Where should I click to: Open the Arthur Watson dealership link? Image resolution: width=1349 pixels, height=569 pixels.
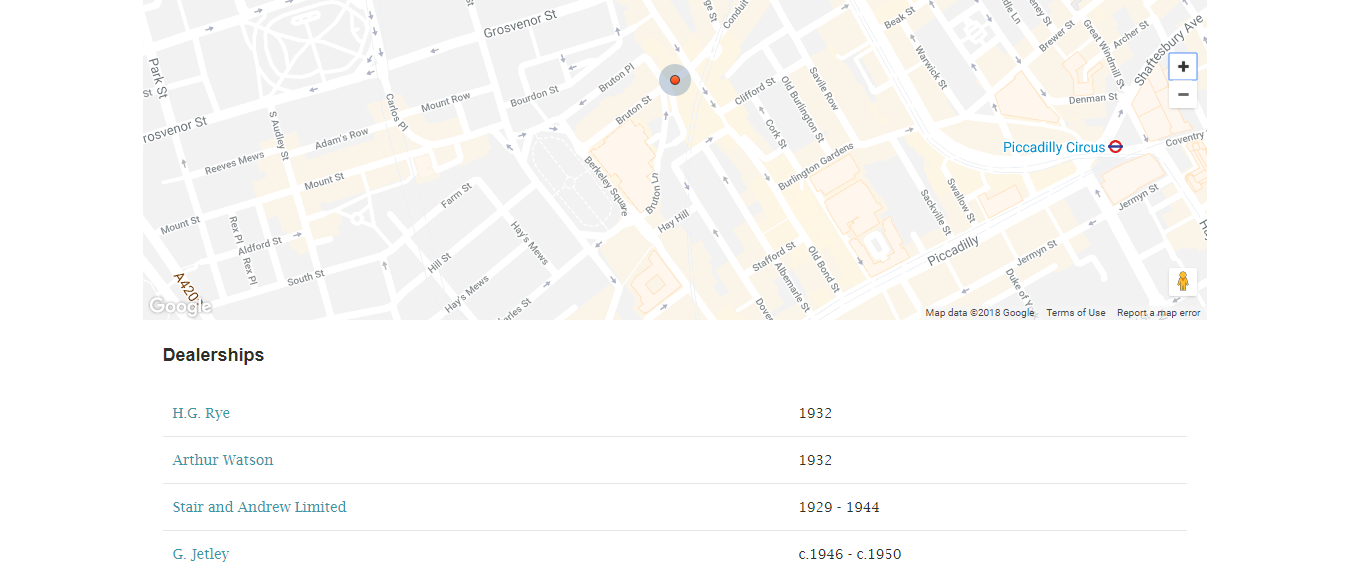pyautogui.click(x=222, y=460)
